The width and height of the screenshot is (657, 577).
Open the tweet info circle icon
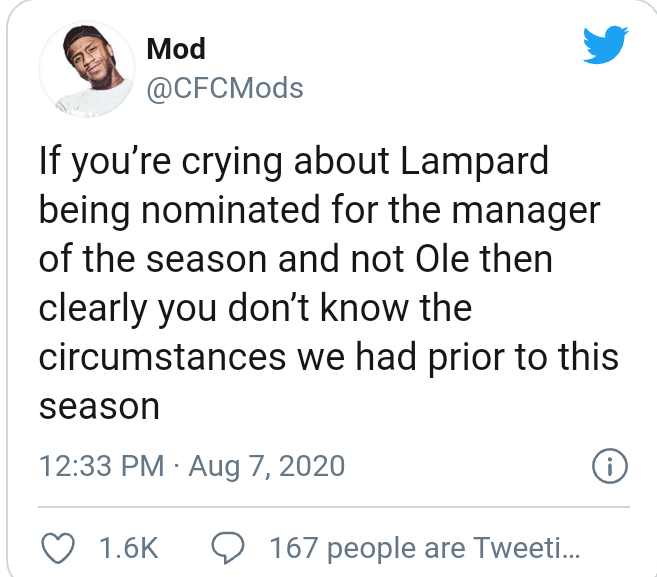pos(610,466)
